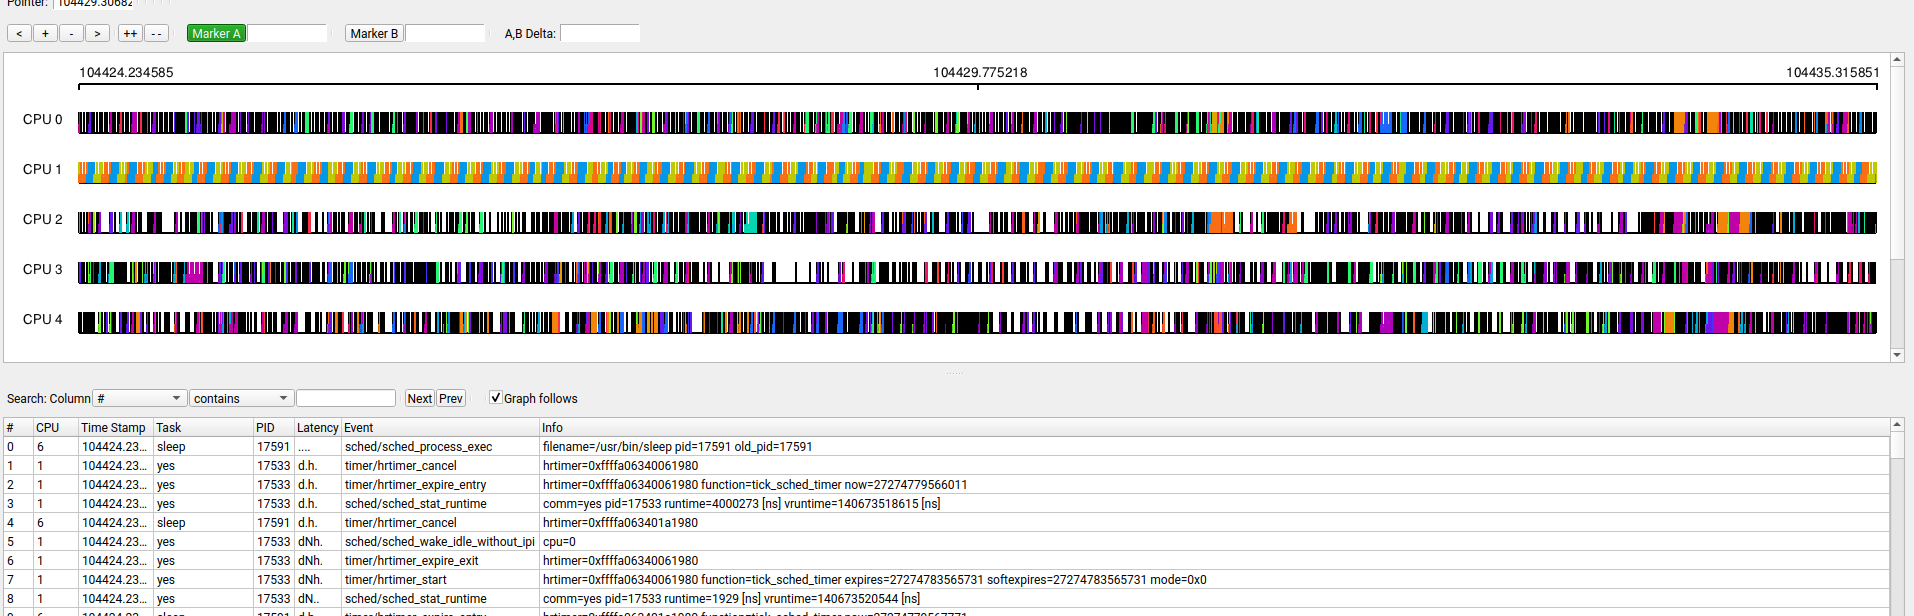Uncheck the Graph follows checkbox
The image size is (1914, 616).
(496, 398)
